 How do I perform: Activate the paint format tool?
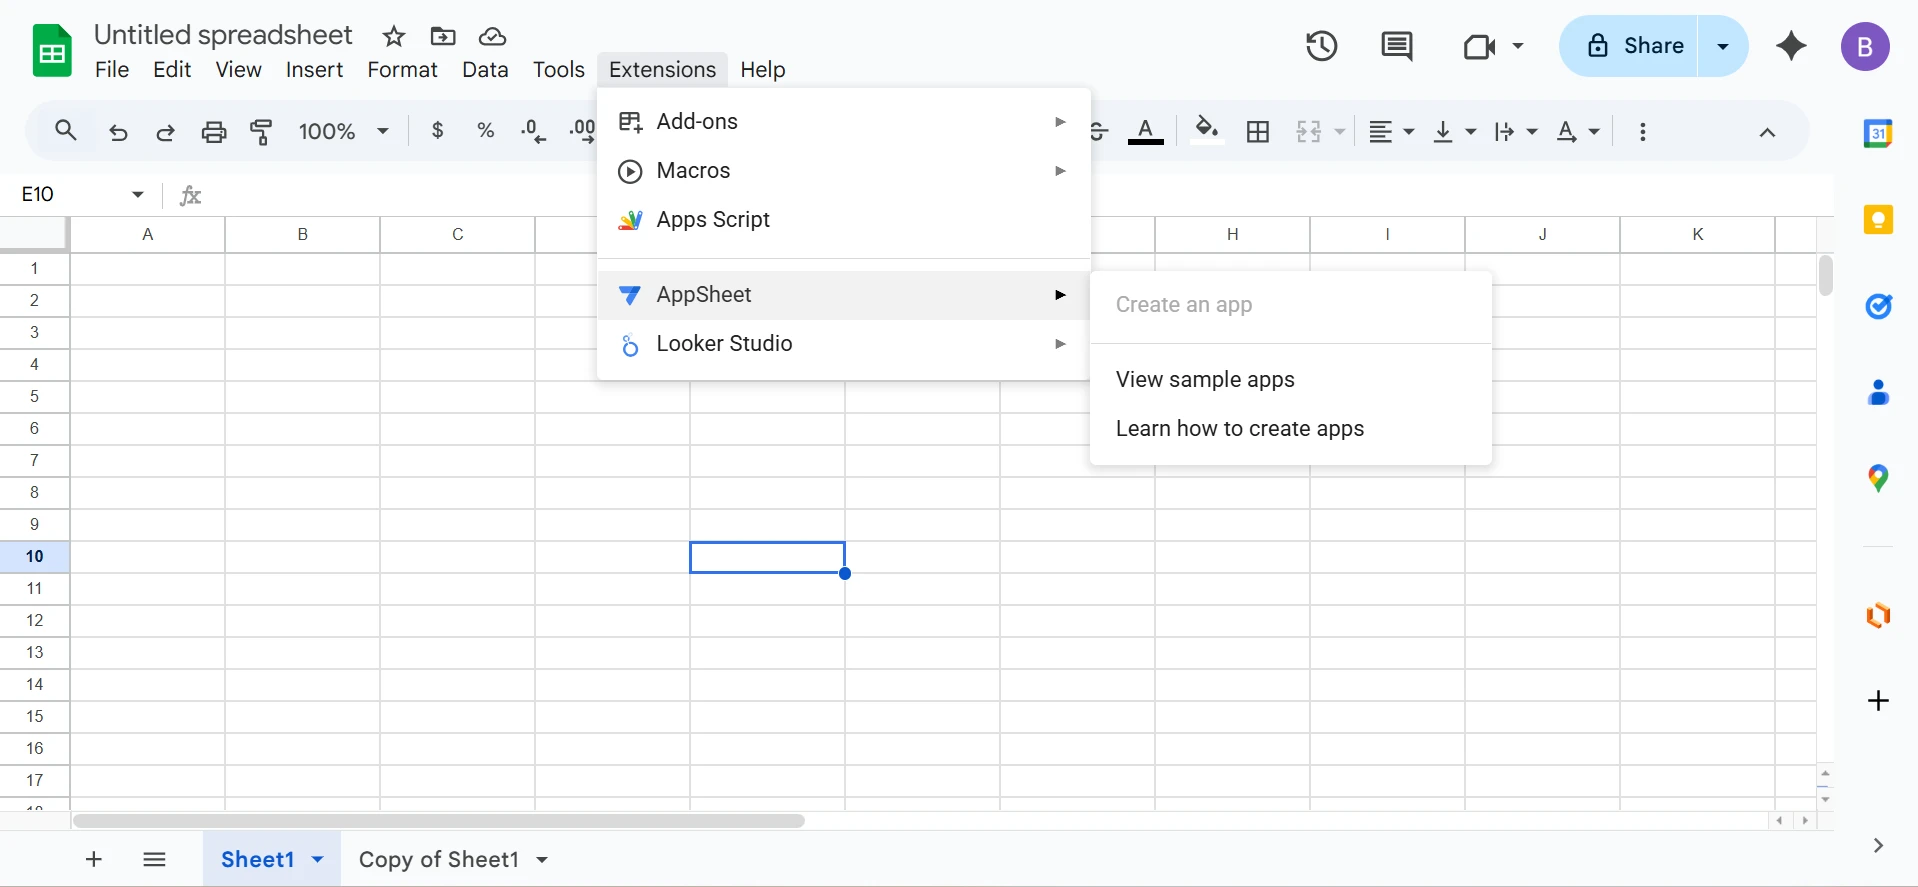(x=261, y=132)
